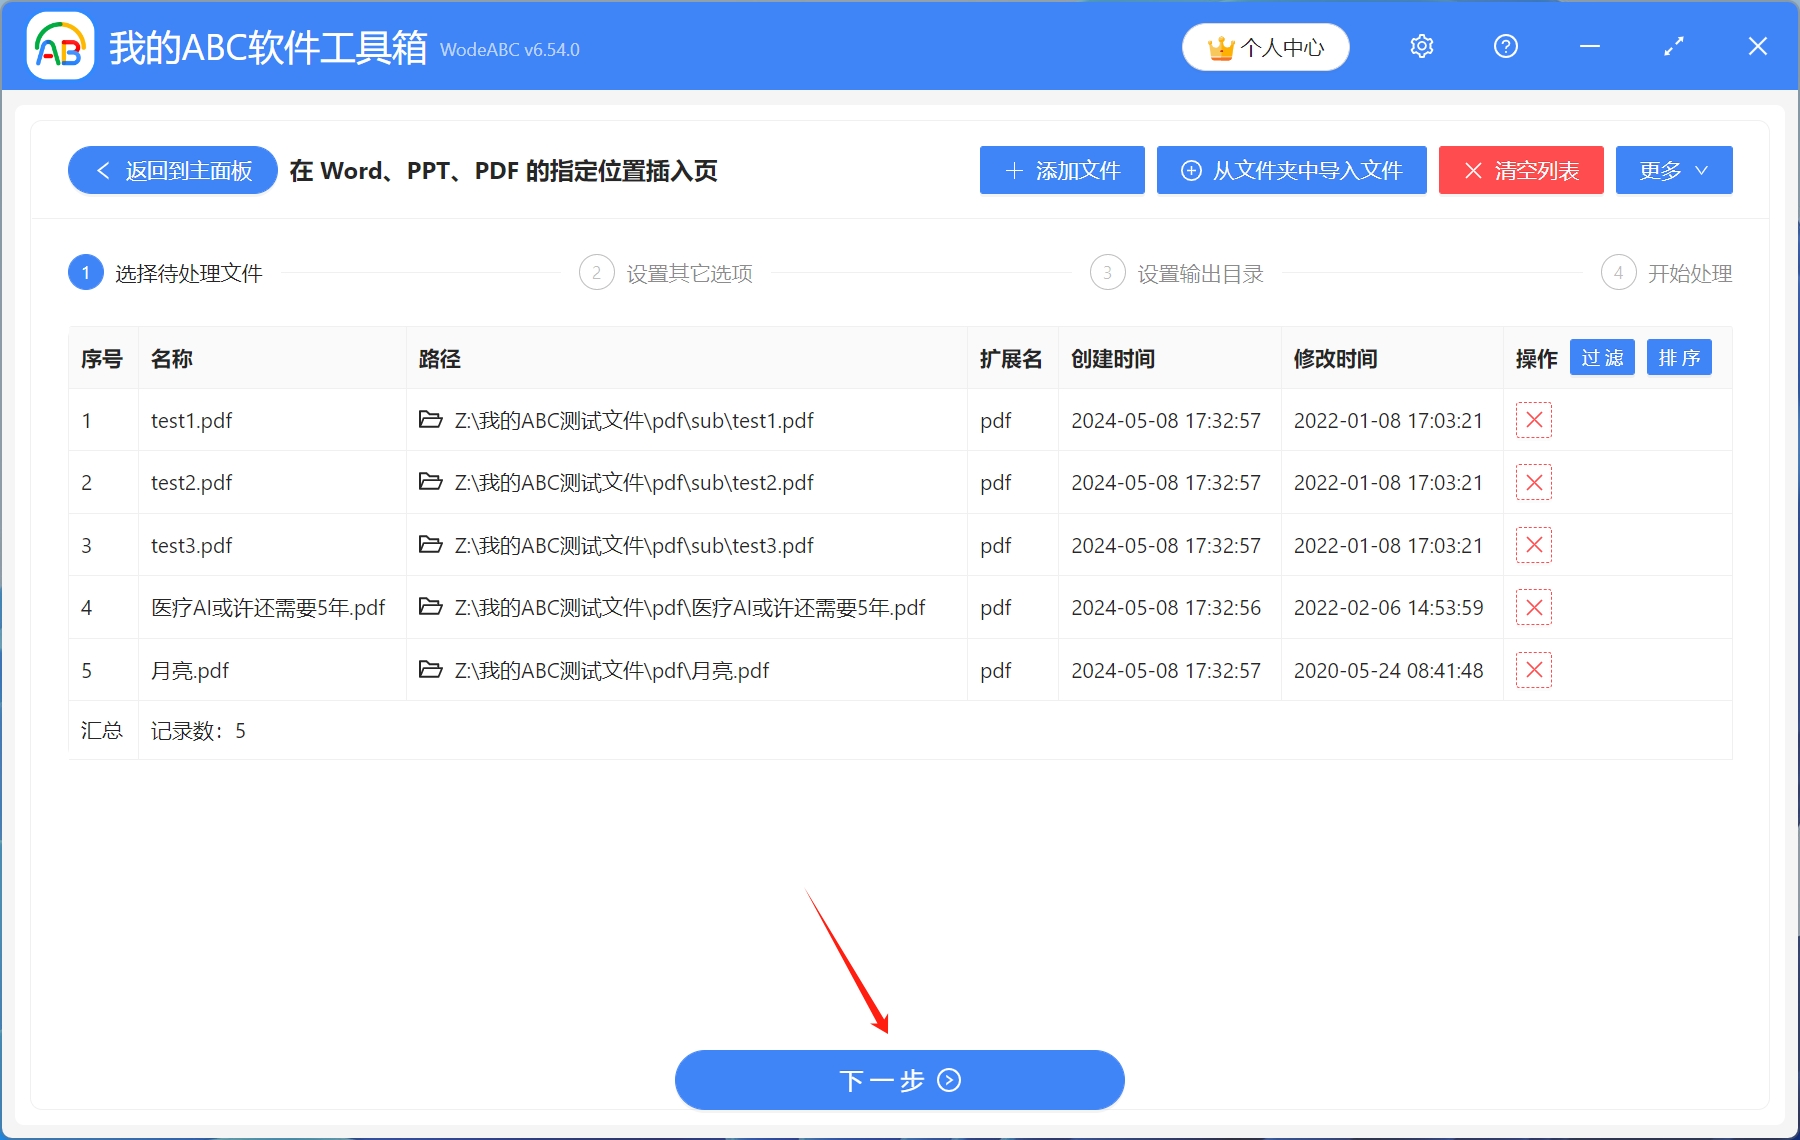Click 从文件夹中导入文件 to import files
Image resolution: width=1800 pixels, height=1140 pixels.
[x=1291, y=170]
